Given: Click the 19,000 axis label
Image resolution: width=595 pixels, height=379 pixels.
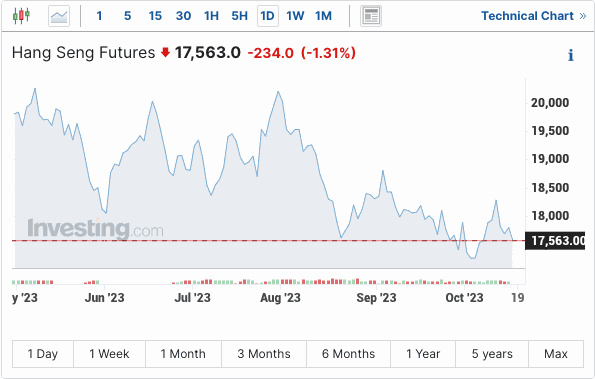Looking at the screenshot, I should click(550, 159).
